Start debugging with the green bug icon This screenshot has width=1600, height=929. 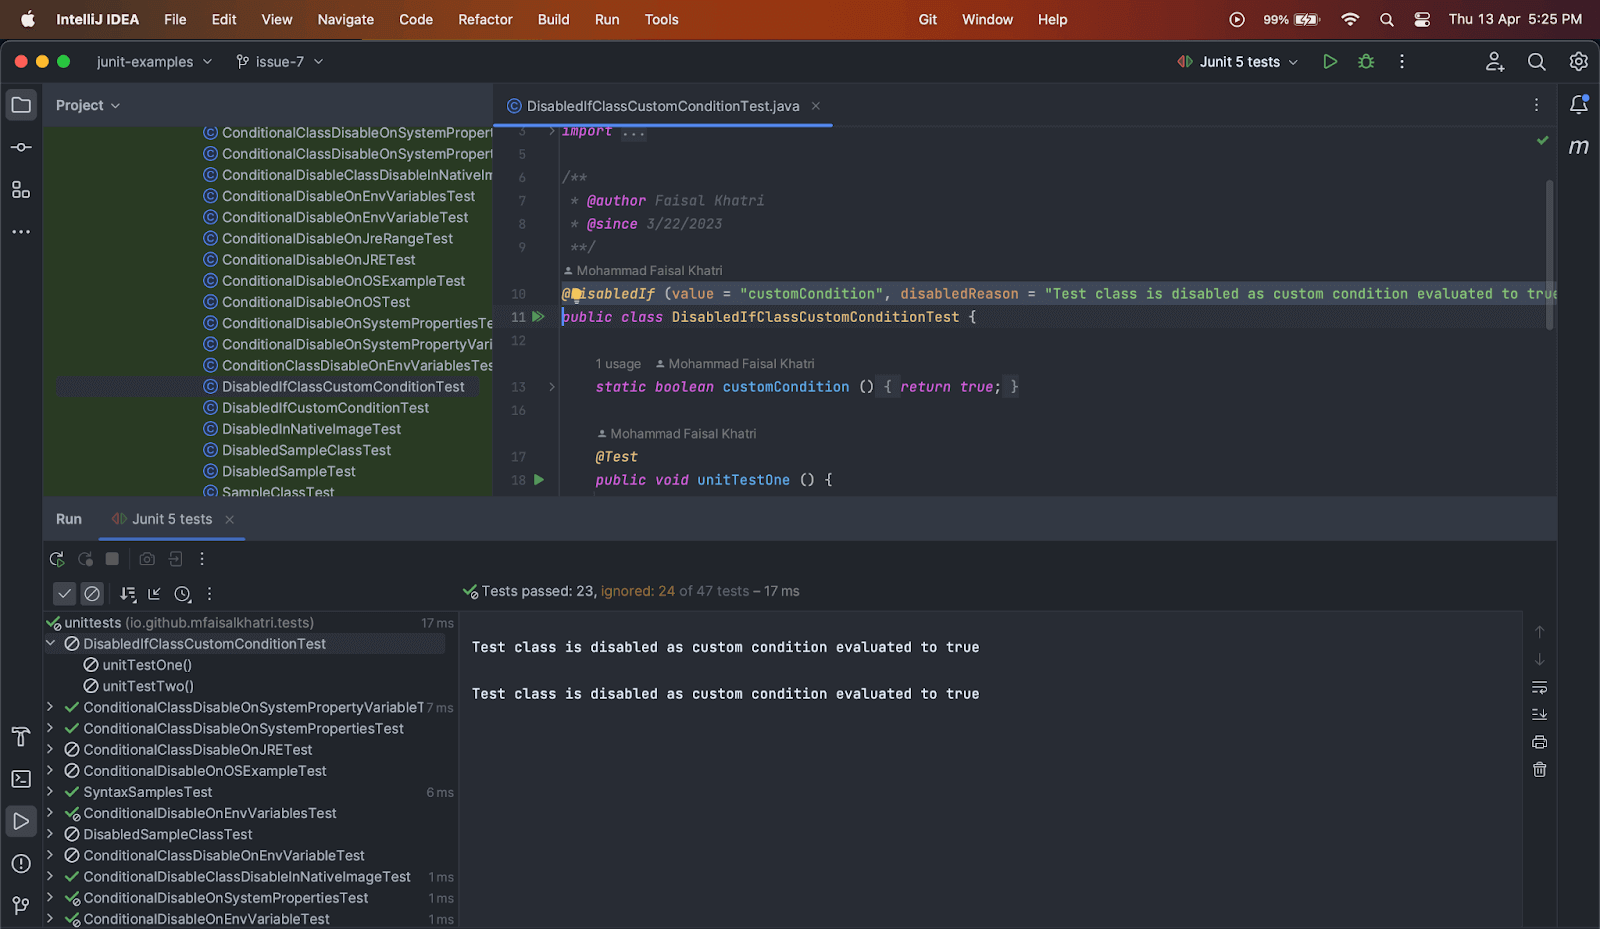click(1366, 62)
